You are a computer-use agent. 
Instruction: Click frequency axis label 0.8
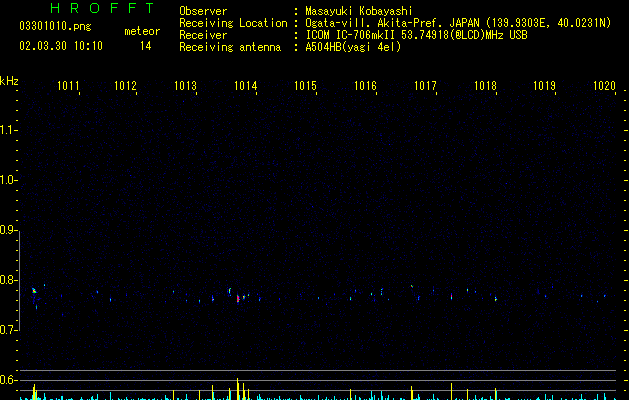[8, 280]
